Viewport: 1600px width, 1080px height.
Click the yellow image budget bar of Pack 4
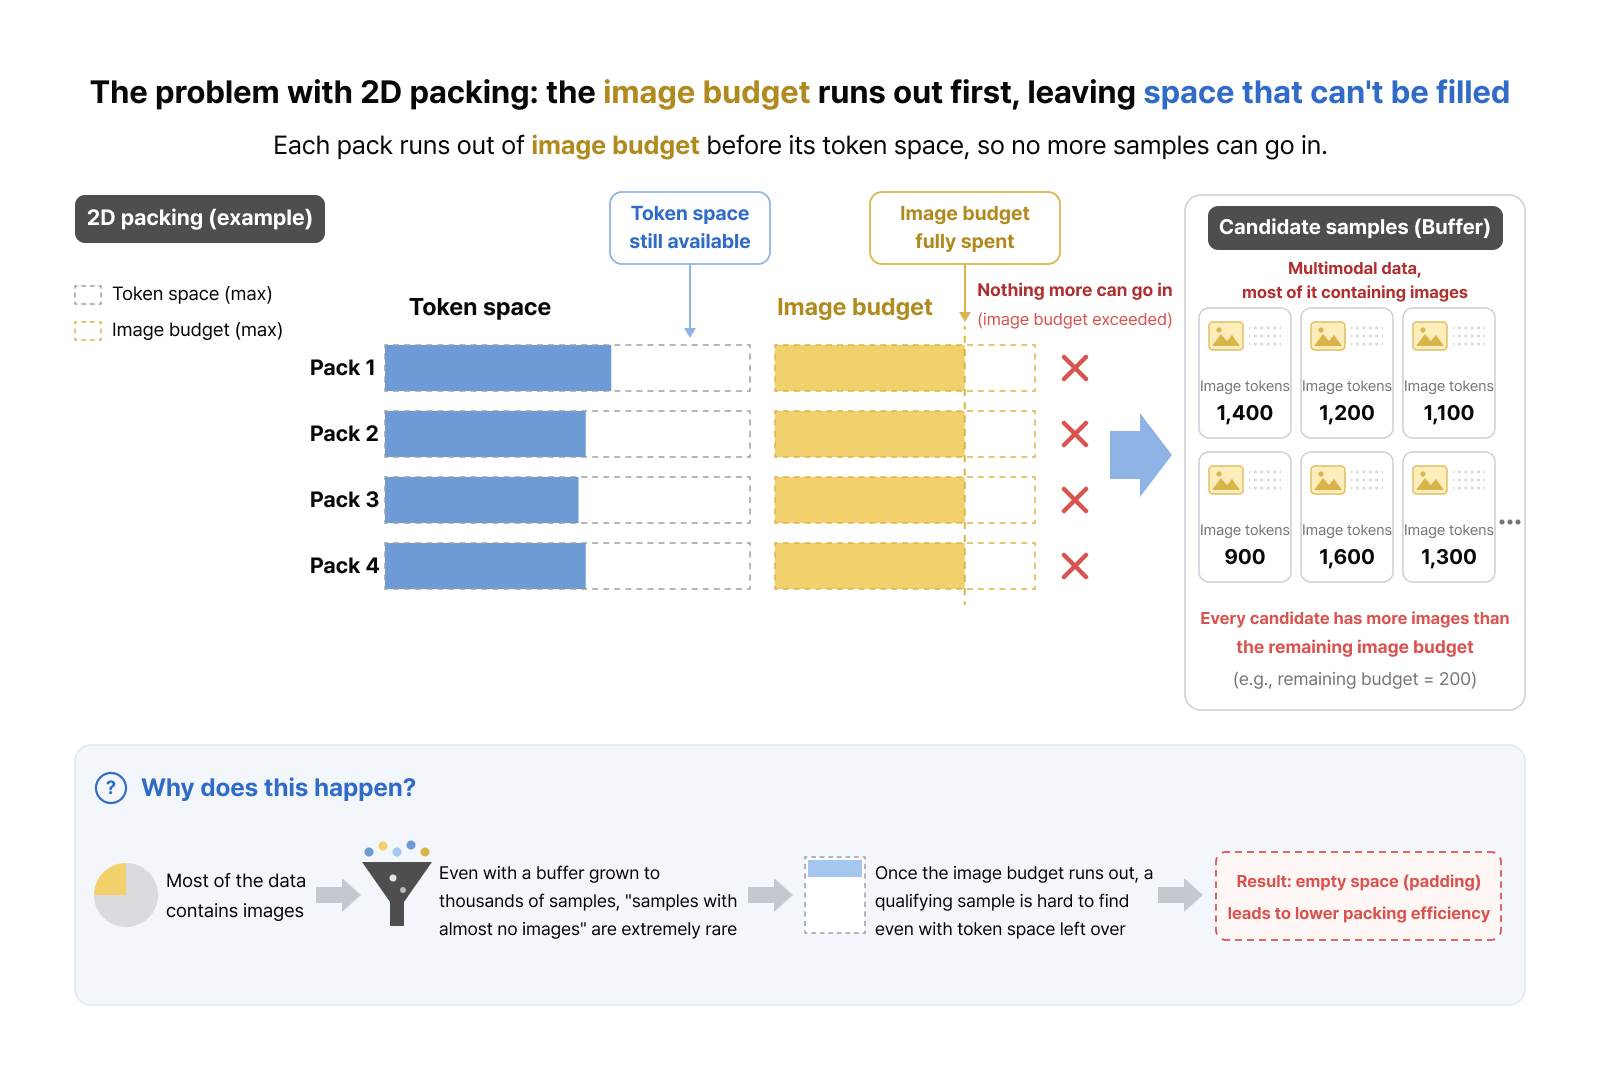point(870,566)
